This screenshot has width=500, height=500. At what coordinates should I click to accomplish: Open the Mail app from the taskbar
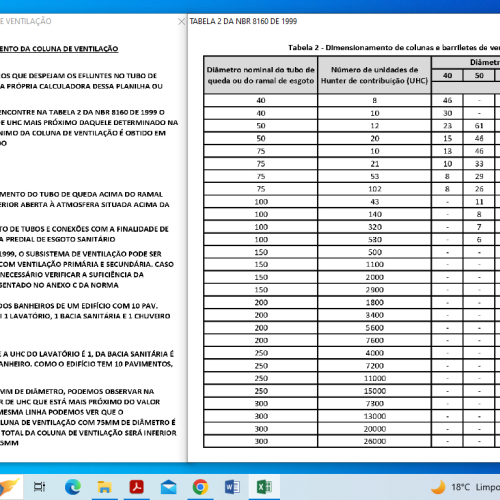click(168, 487)
